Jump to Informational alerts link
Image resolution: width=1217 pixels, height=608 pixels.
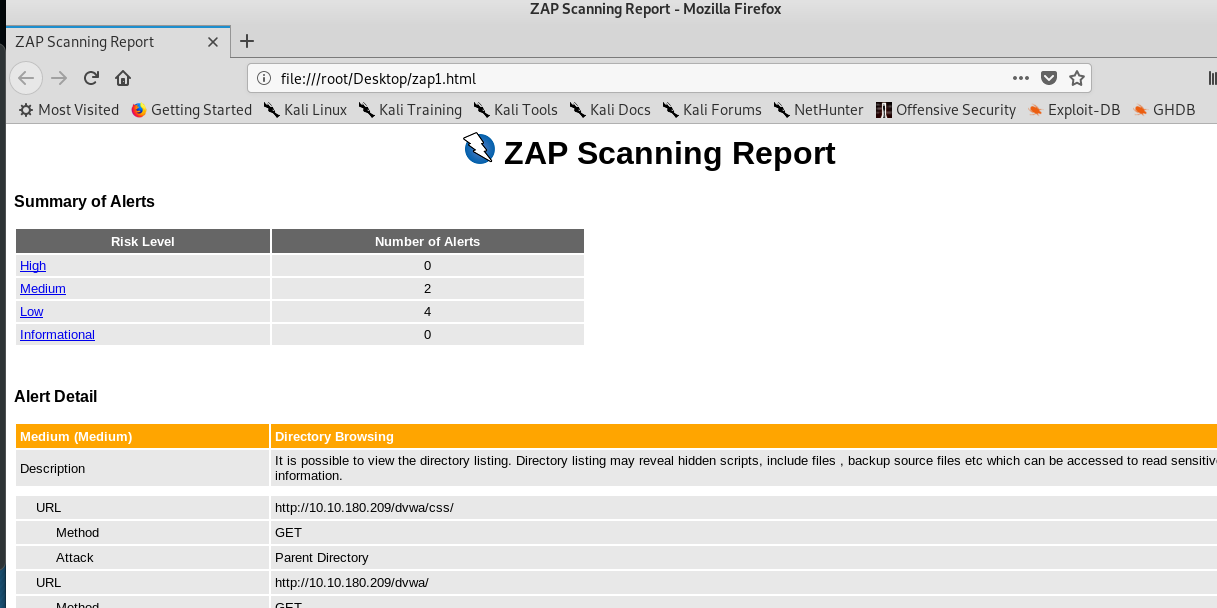point(57,335)
